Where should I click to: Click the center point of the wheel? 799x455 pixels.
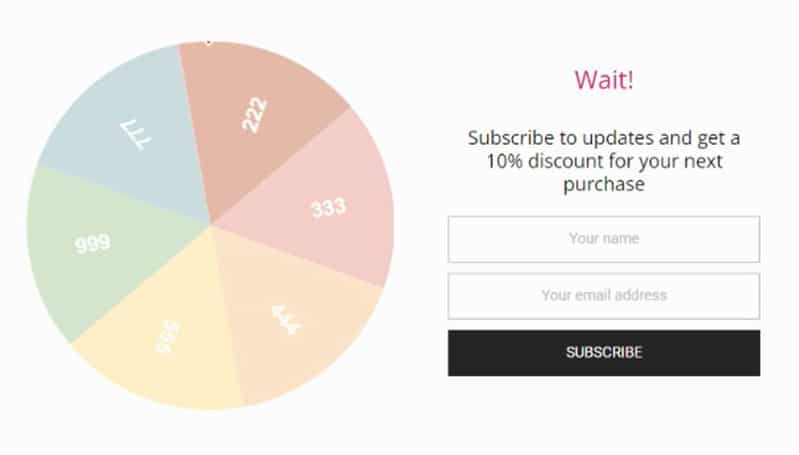pyautogui.click(x=210, y=226)
